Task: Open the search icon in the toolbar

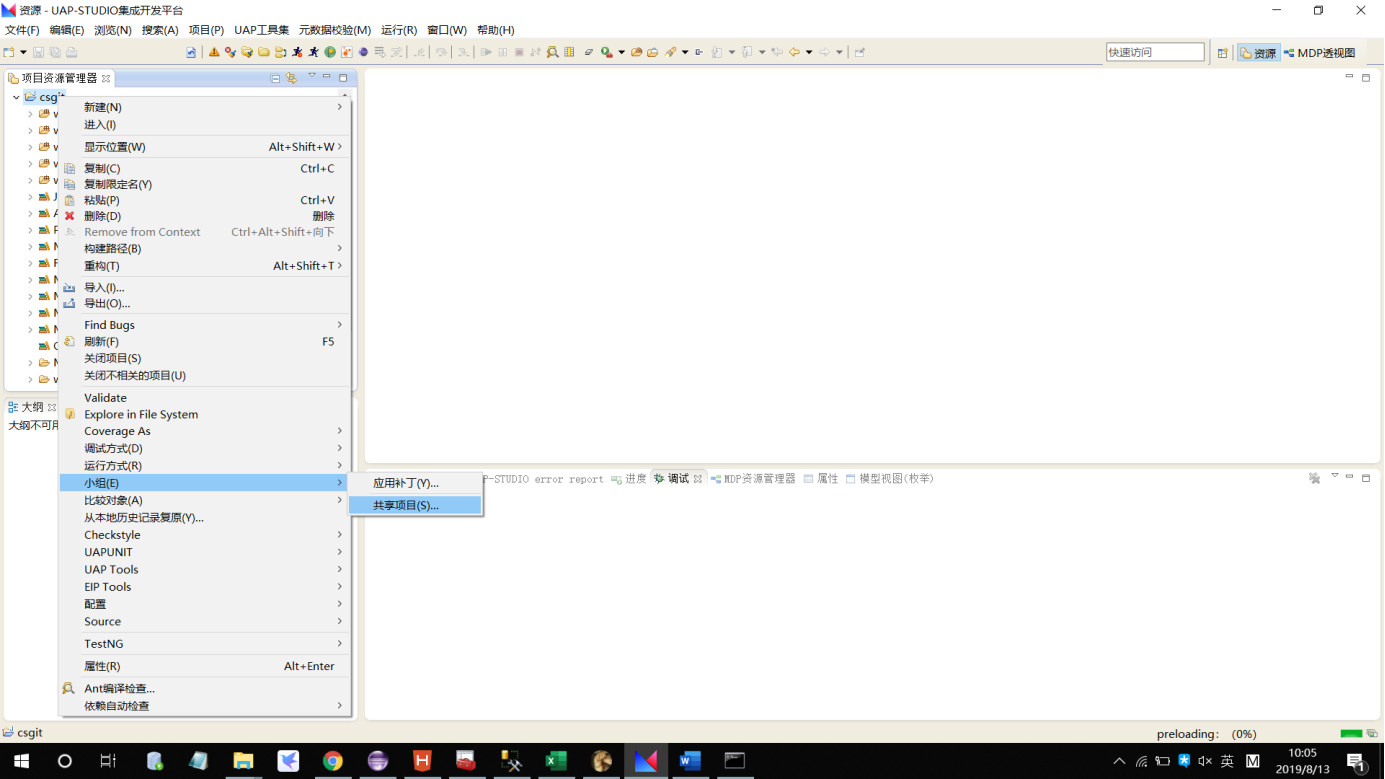Action: (553, 51)
